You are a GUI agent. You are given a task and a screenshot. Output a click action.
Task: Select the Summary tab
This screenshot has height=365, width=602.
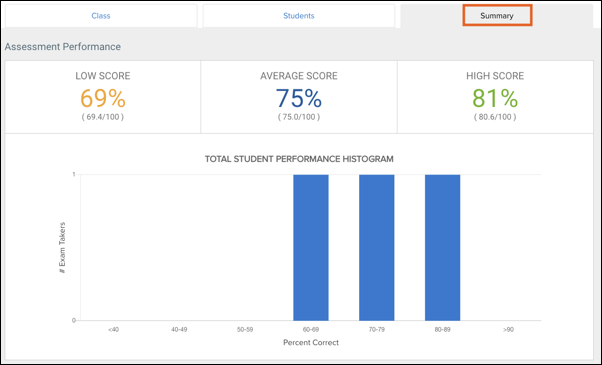(x=497, y=16)
